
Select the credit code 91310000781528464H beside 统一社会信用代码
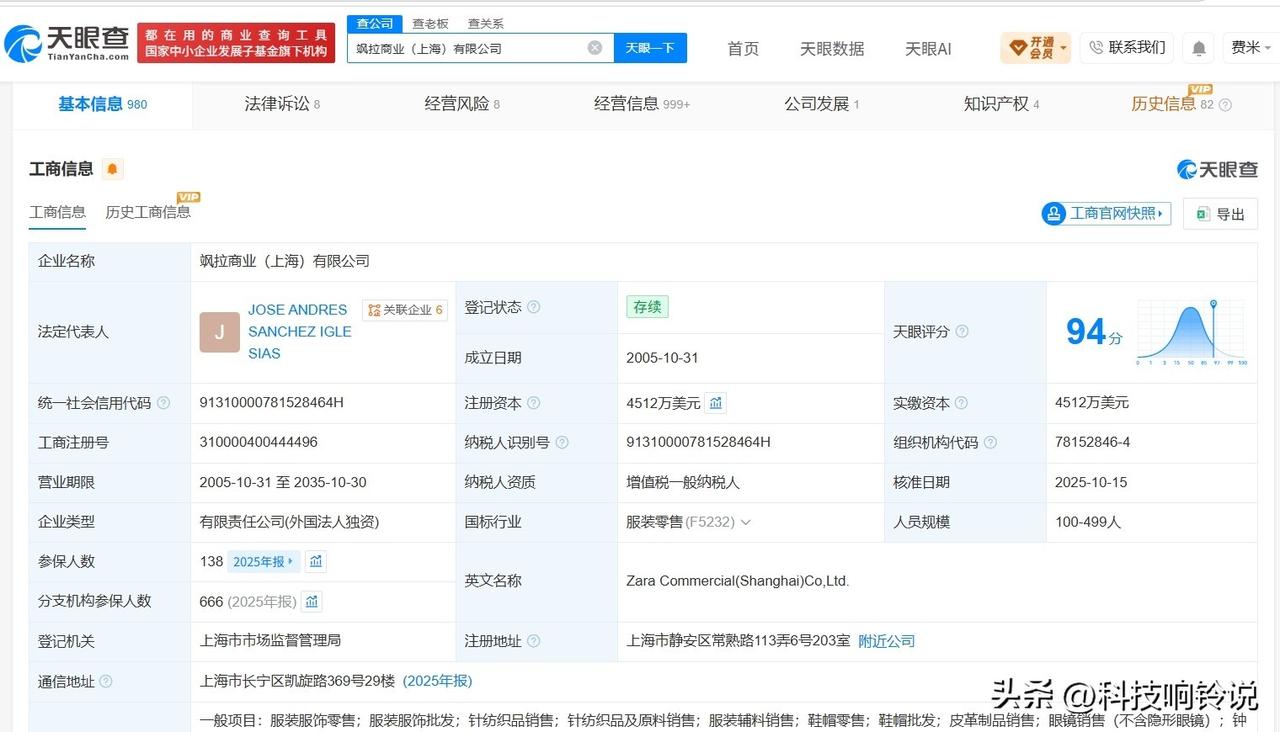point(272,402)
